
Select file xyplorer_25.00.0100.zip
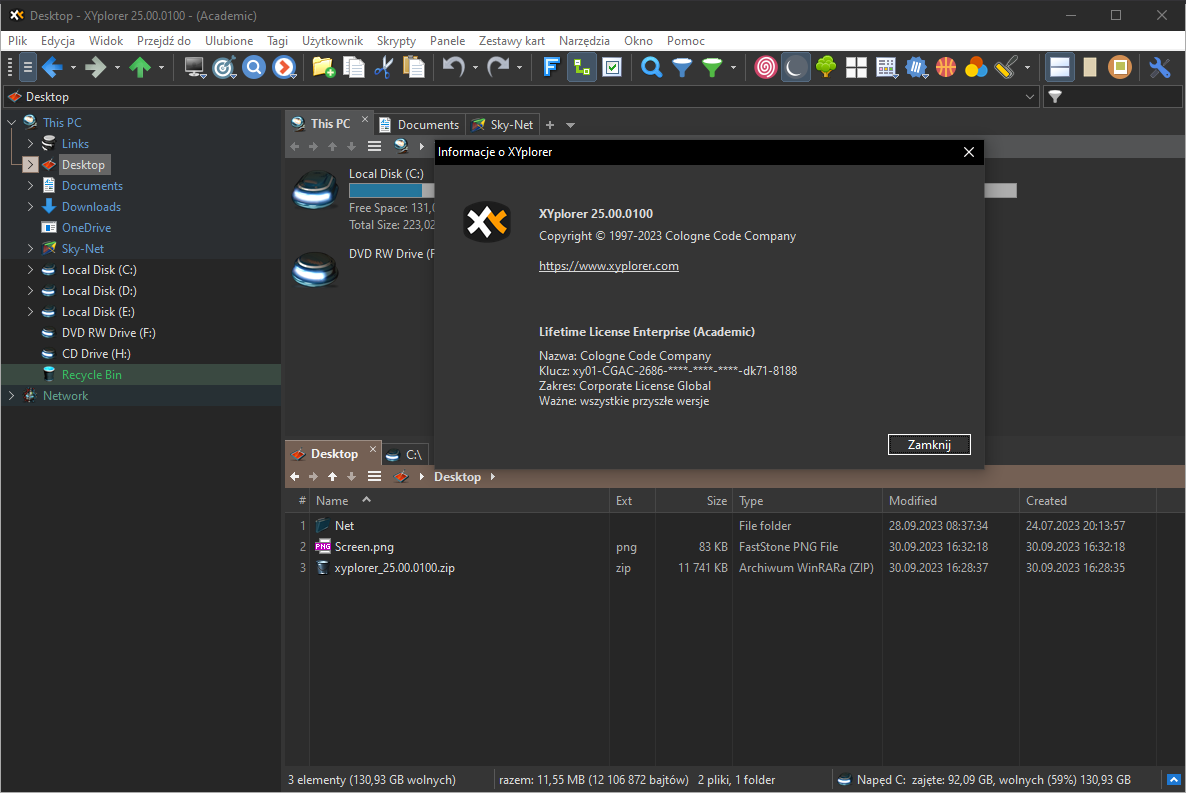[x=394, y=568]
